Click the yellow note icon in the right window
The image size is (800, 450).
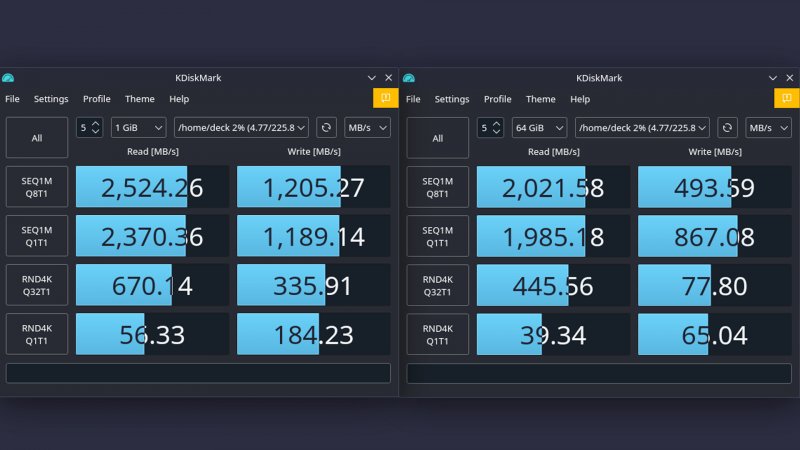787,98
